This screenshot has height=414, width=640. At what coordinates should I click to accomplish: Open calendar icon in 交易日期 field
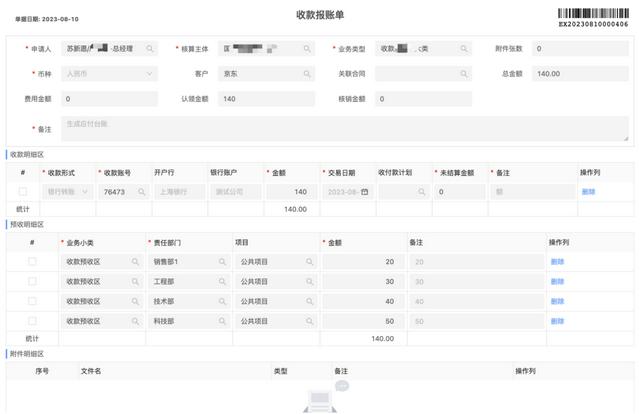(x=364, y=191)
